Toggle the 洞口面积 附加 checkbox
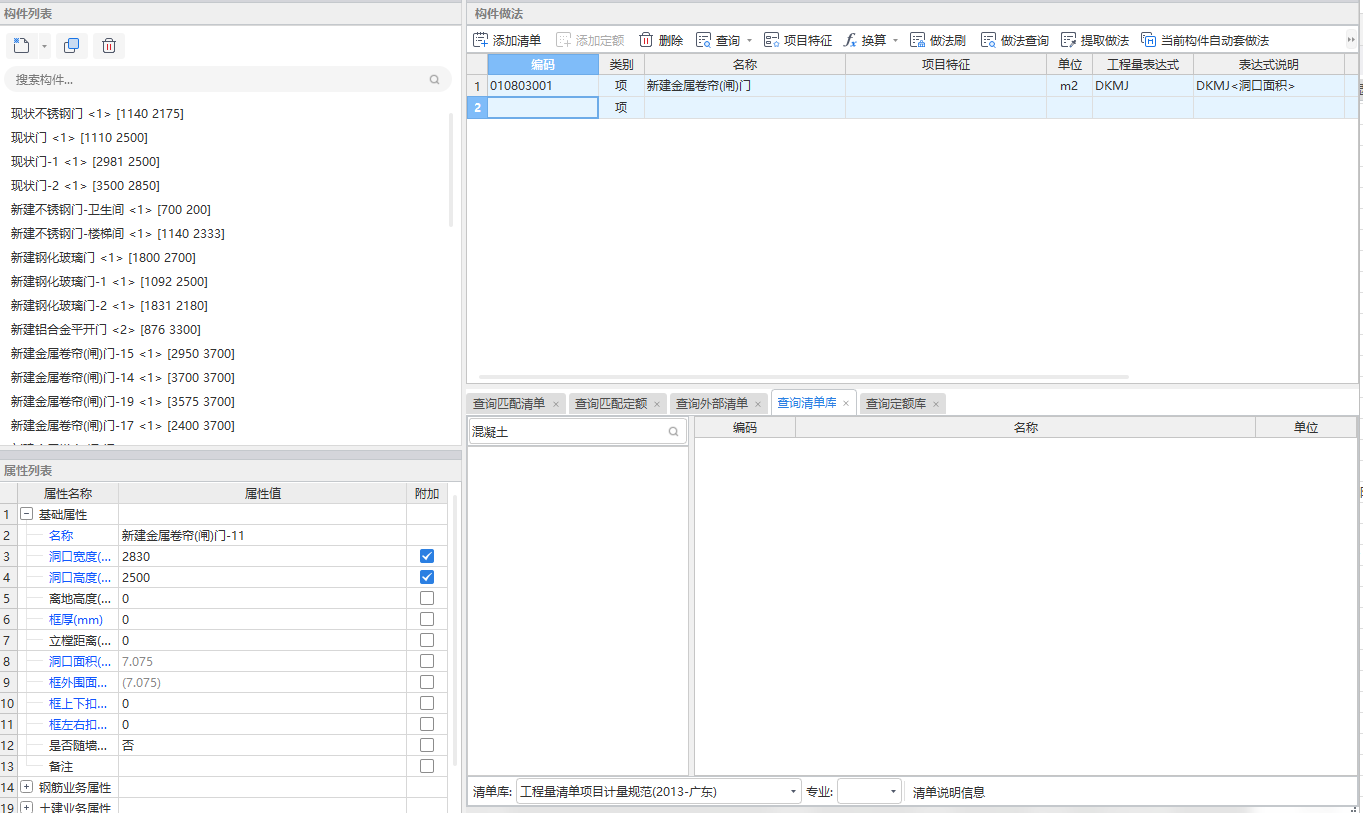 pos(427,661)
